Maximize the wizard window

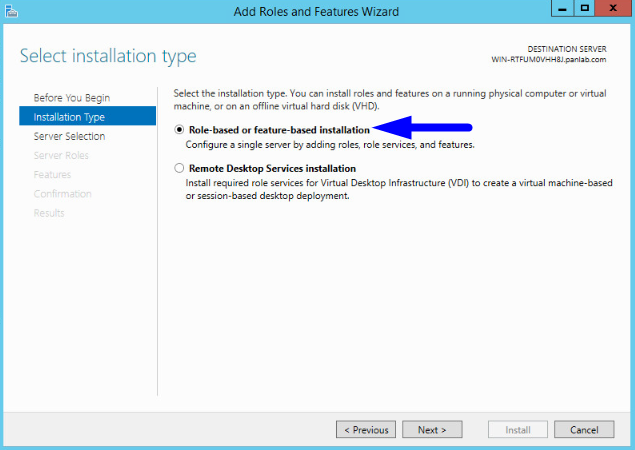coord(584,10)
